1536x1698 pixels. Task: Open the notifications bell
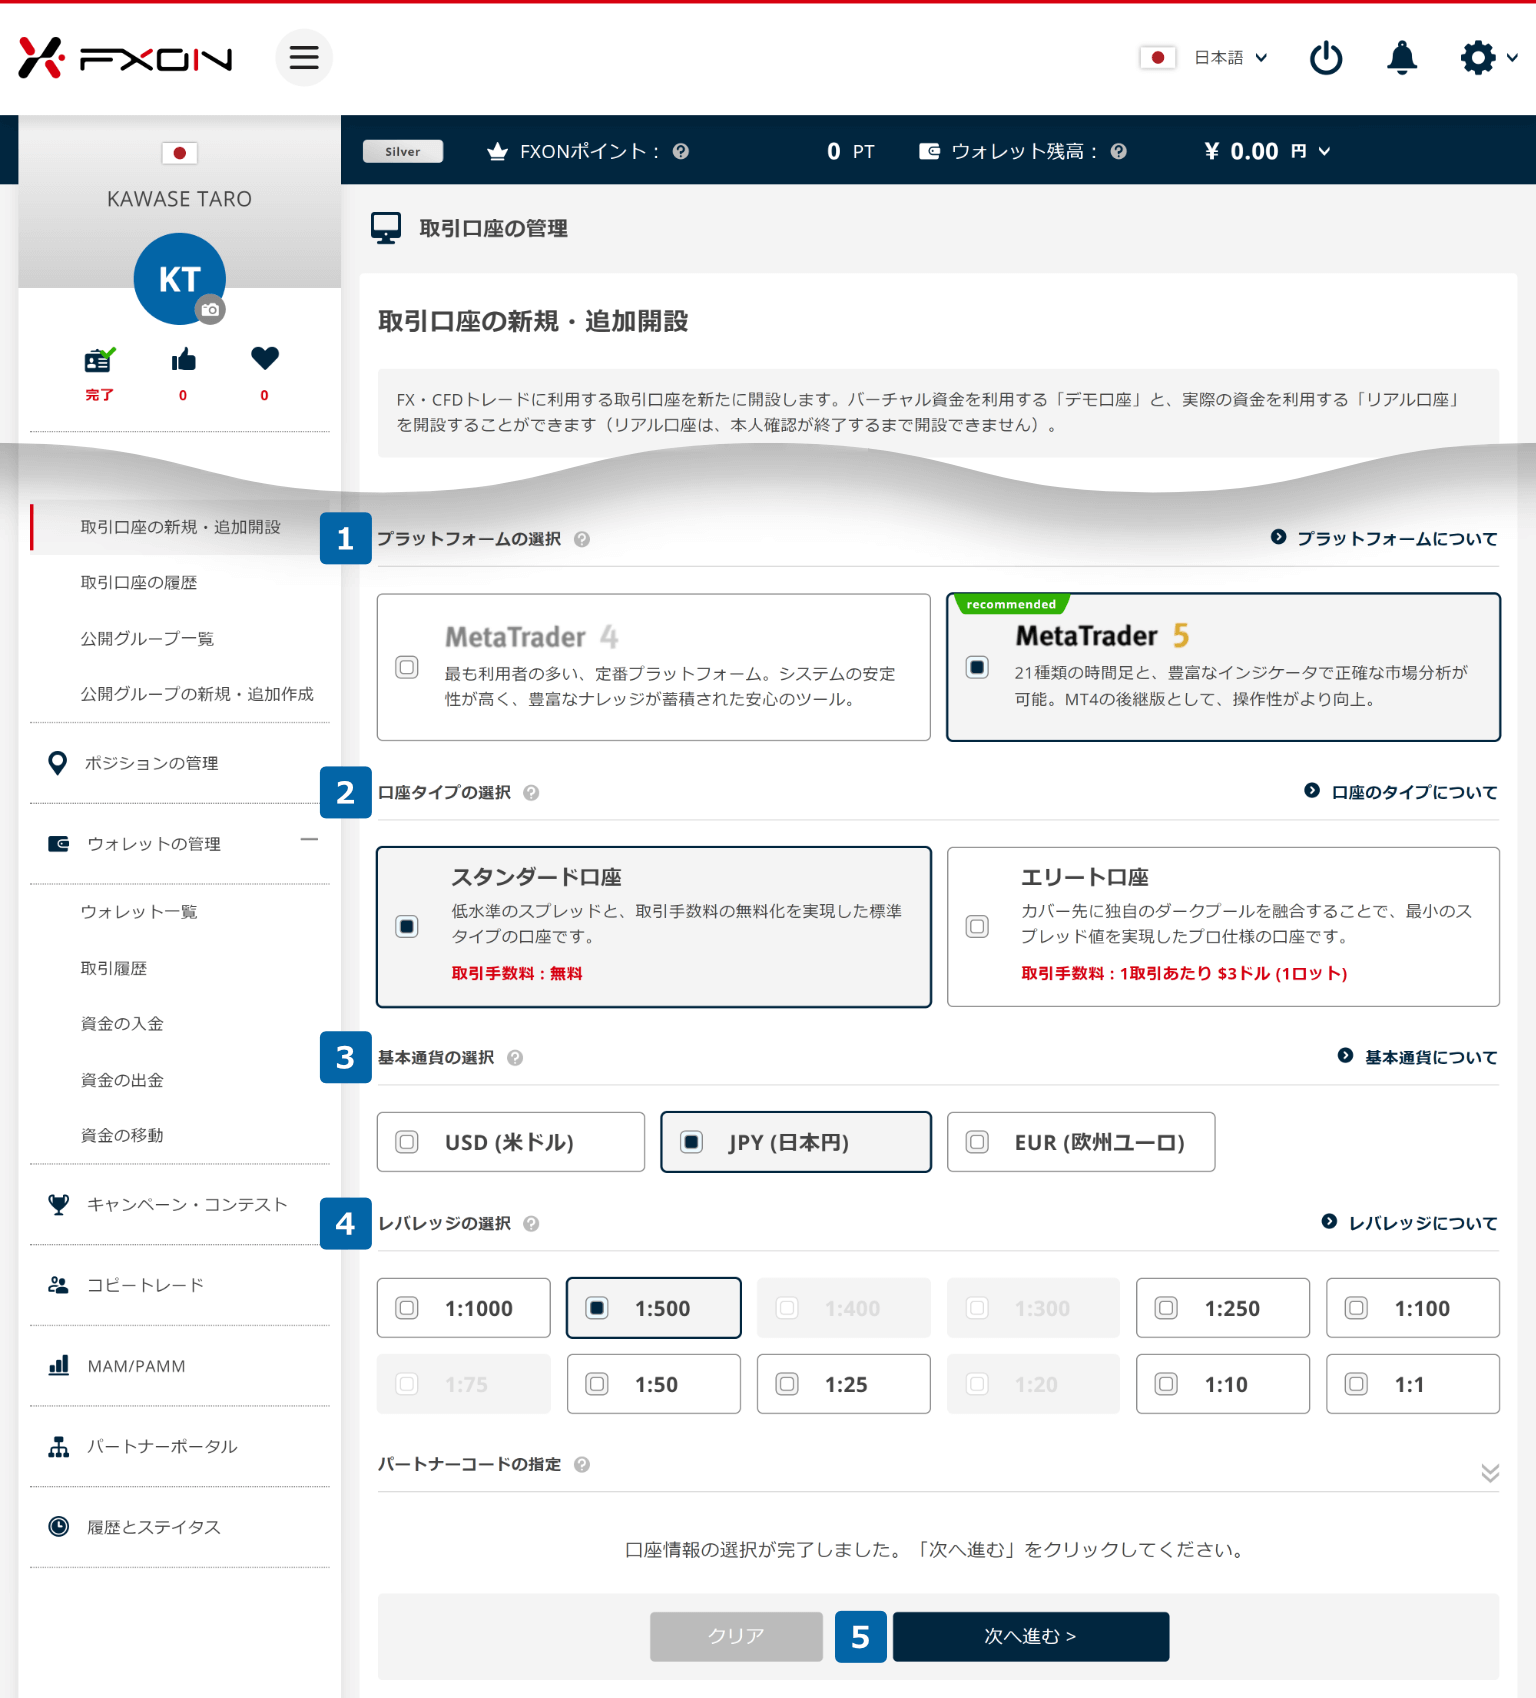(1402, 58)
